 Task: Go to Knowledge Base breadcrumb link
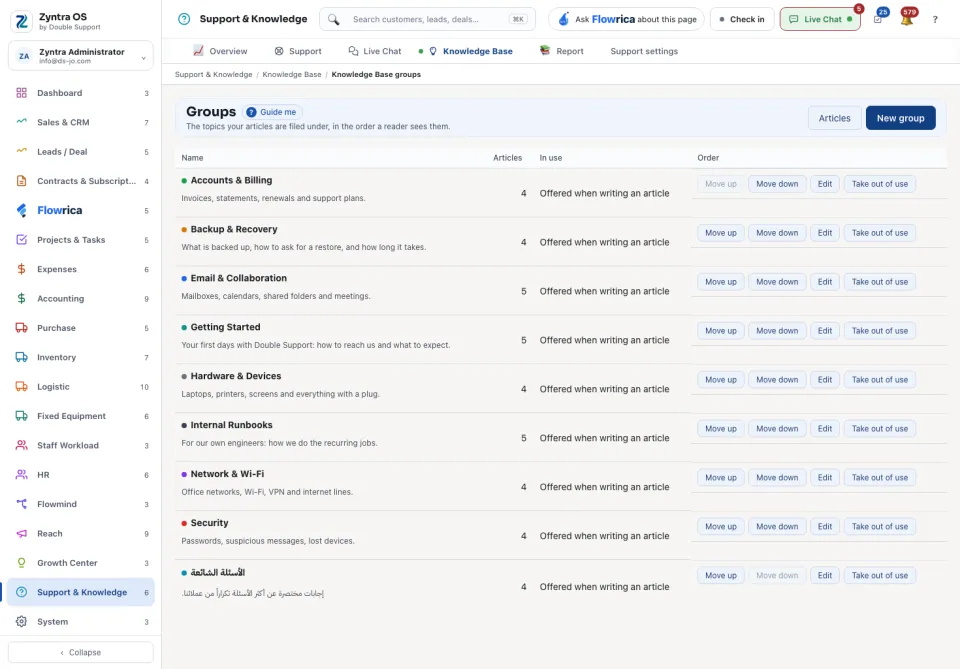coord(291,74)
